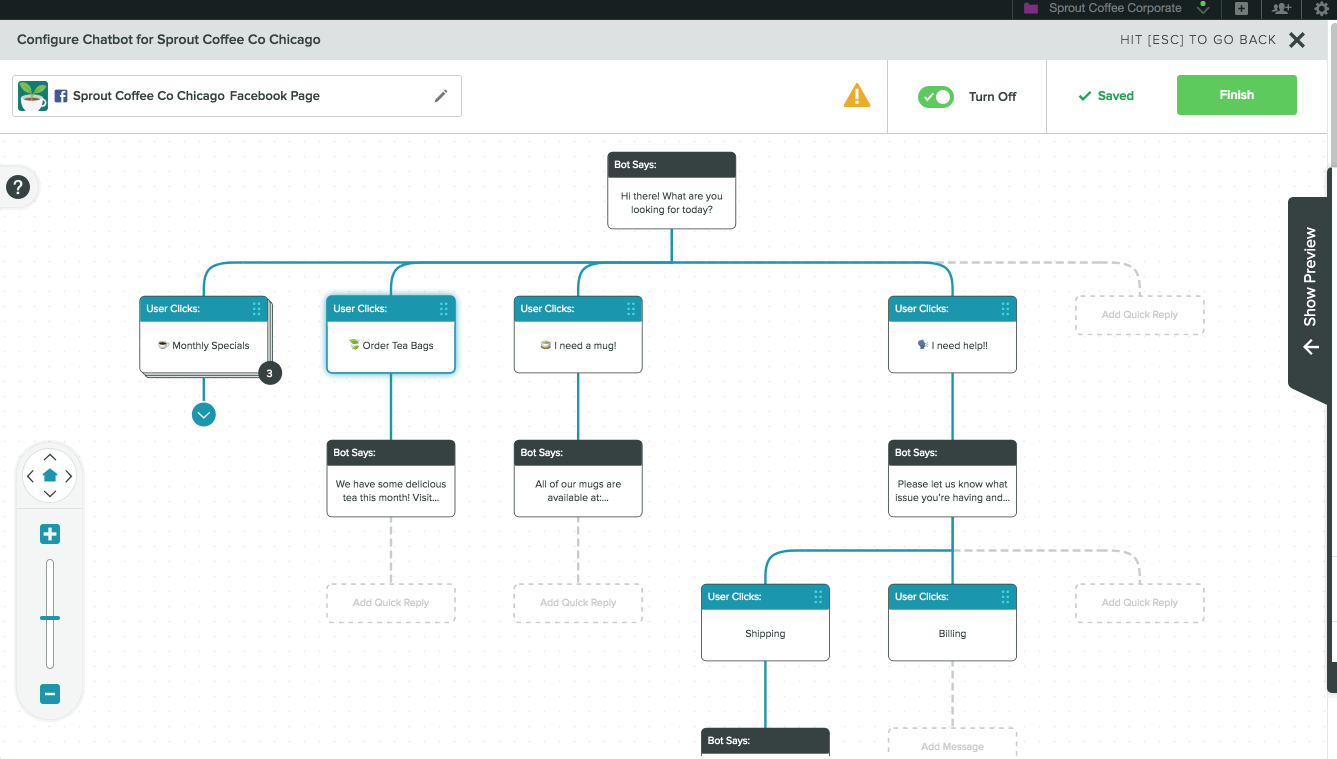Click the Finish button

point(1236,95)
